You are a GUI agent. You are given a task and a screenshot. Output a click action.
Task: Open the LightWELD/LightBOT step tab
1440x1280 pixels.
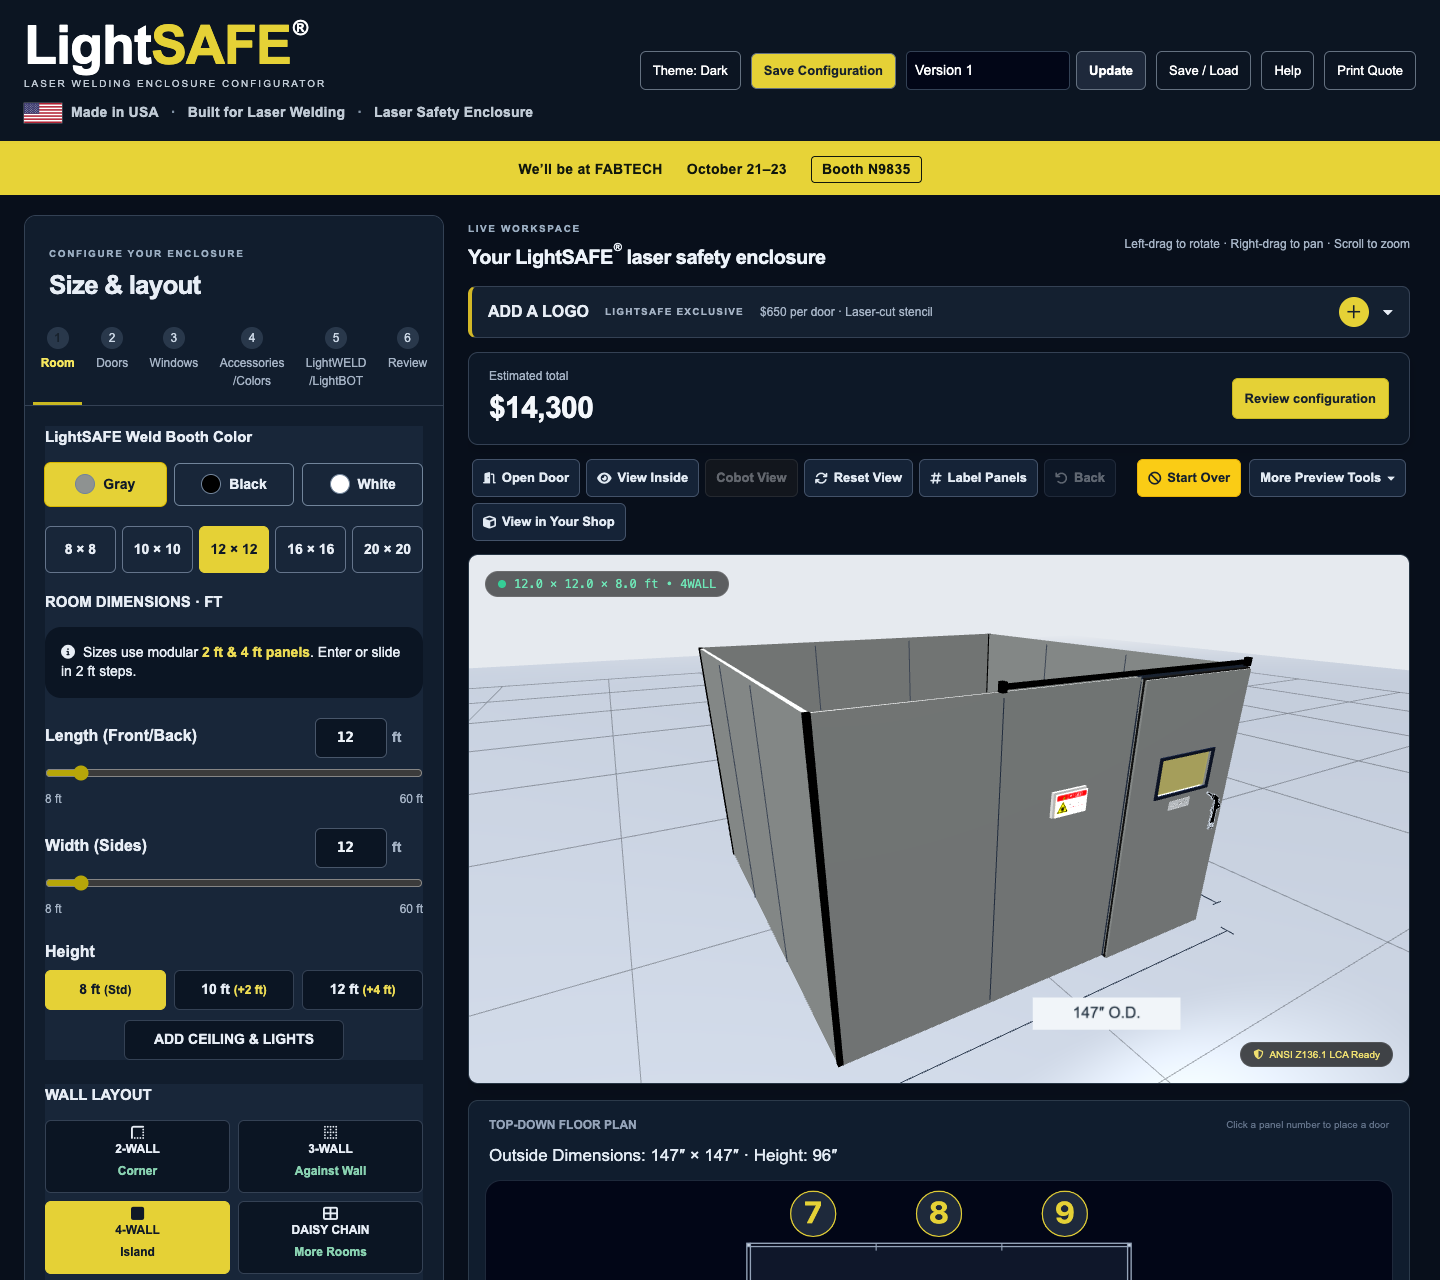336,359
